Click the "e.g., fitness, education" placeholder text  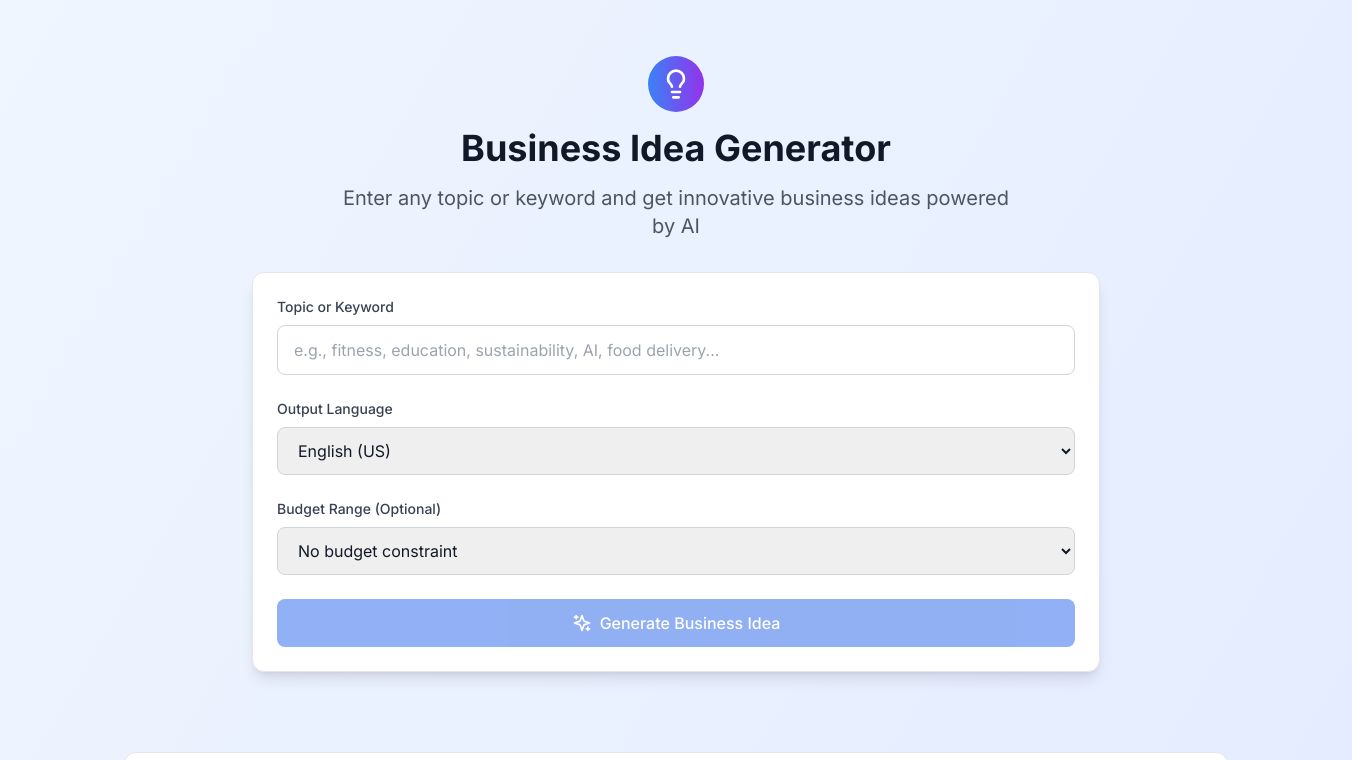coord(506,350)
